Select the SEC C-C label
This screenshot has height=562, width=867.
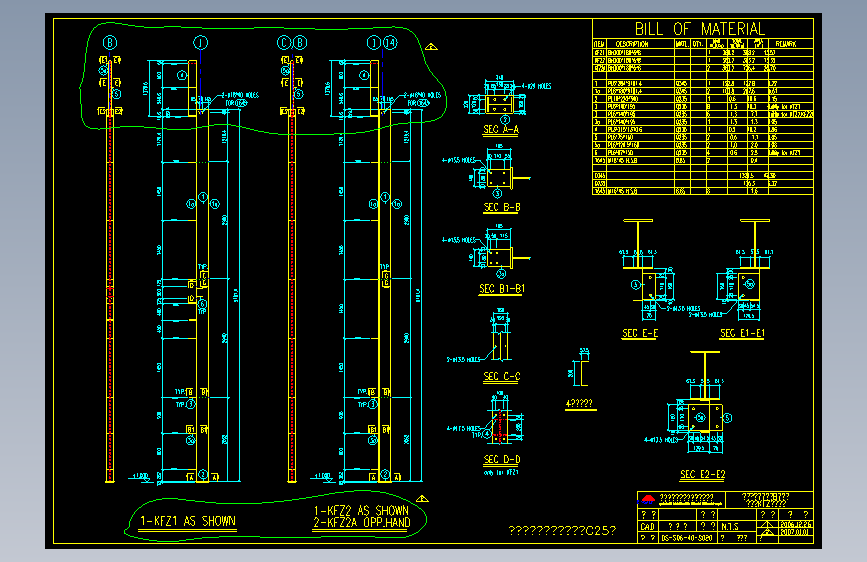(x=502, y=377)
